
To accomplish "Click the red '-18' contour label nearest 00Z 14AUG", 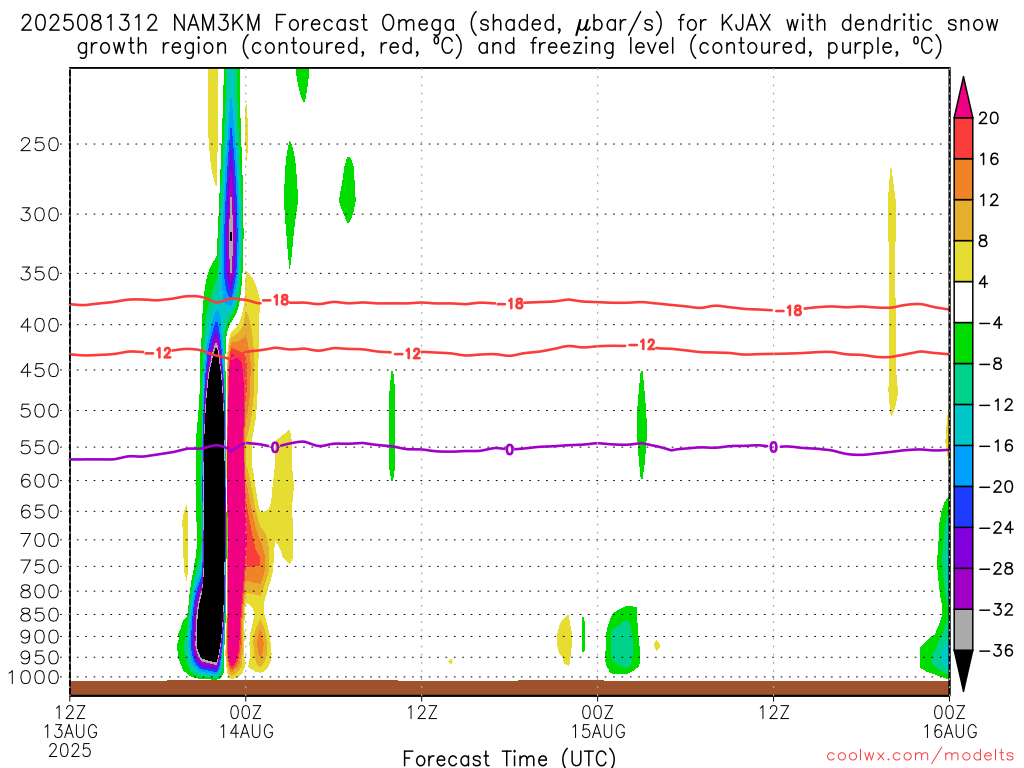I will (x=276, y=300).
